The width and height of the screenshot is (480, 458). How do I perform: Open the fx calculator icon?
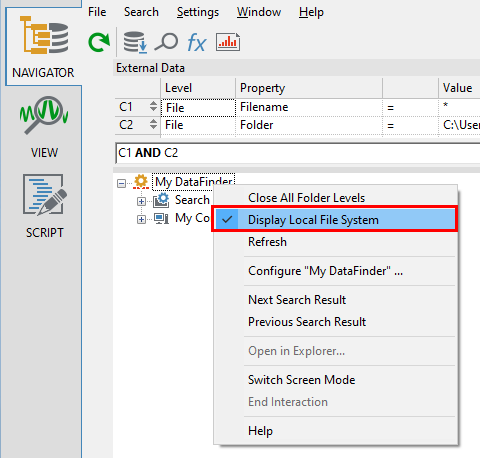click(196, 43)
